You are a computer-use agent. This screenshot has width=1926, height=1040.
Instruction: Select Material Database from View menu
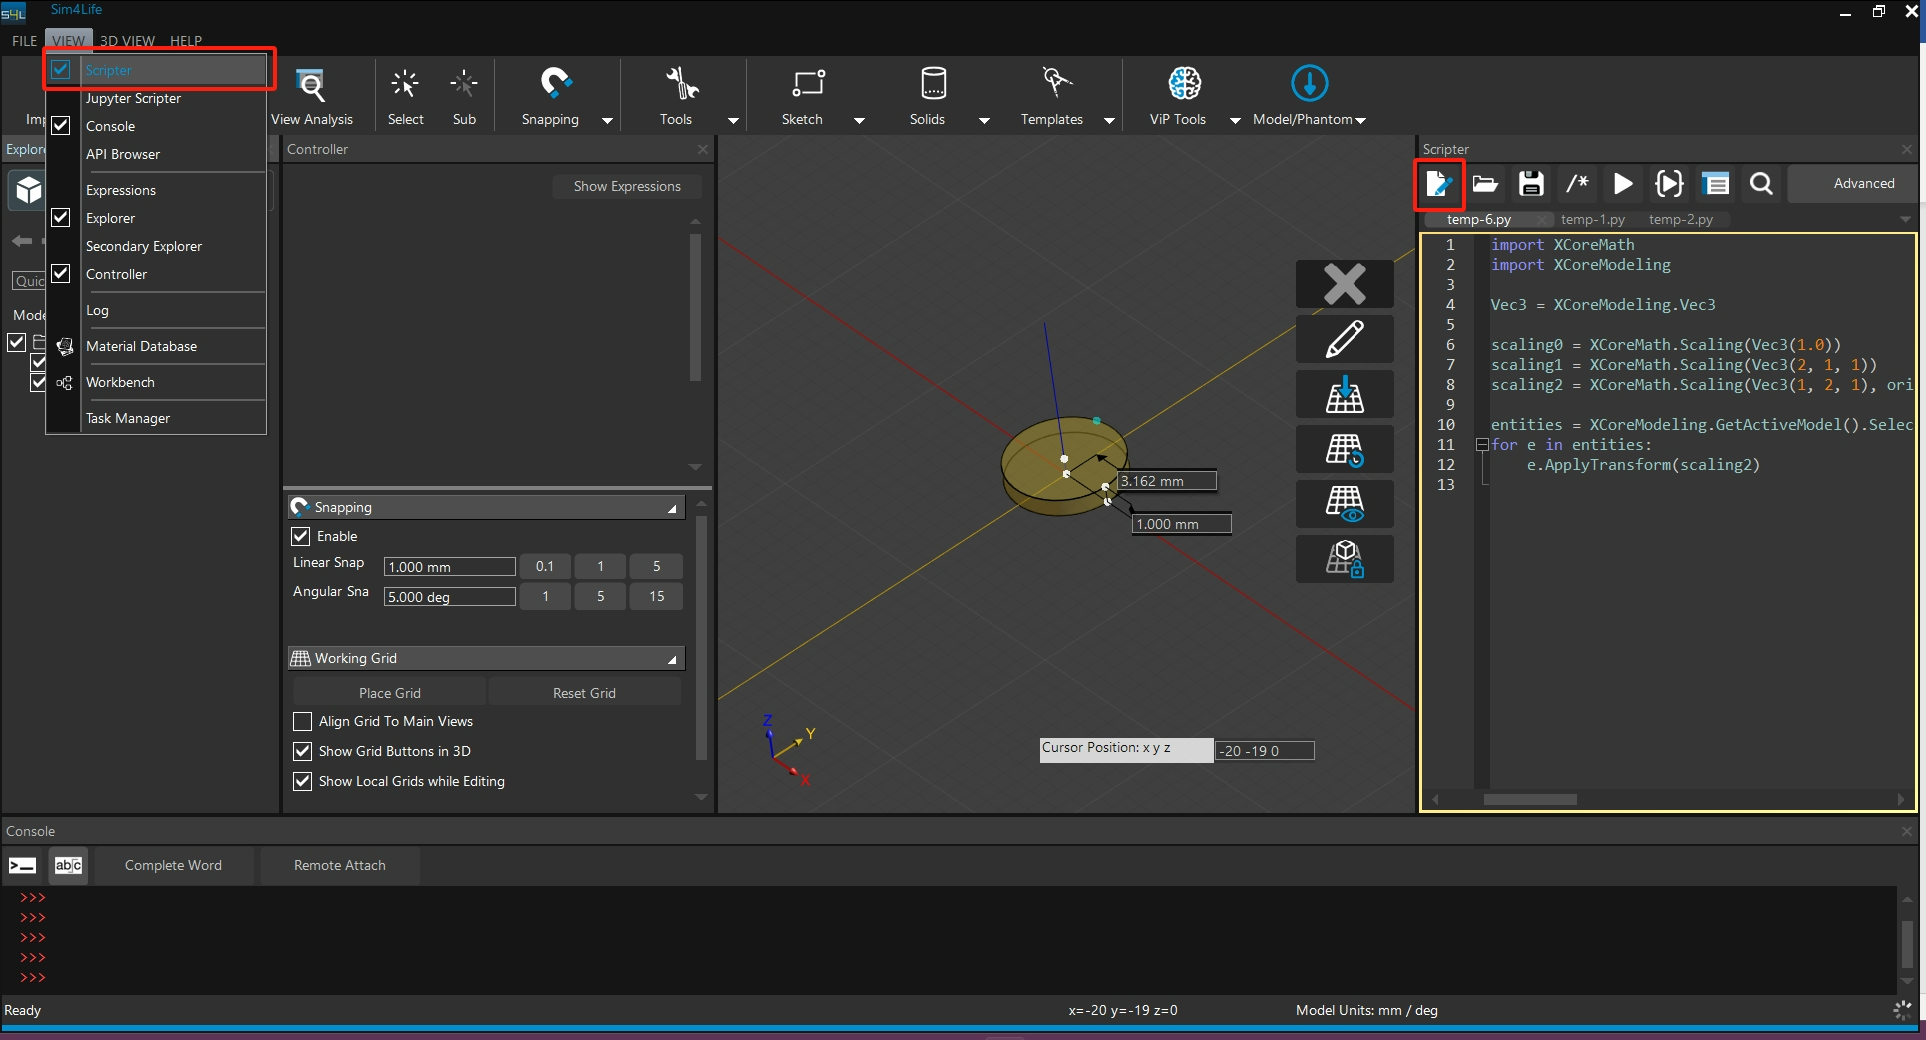coord(141,346)
